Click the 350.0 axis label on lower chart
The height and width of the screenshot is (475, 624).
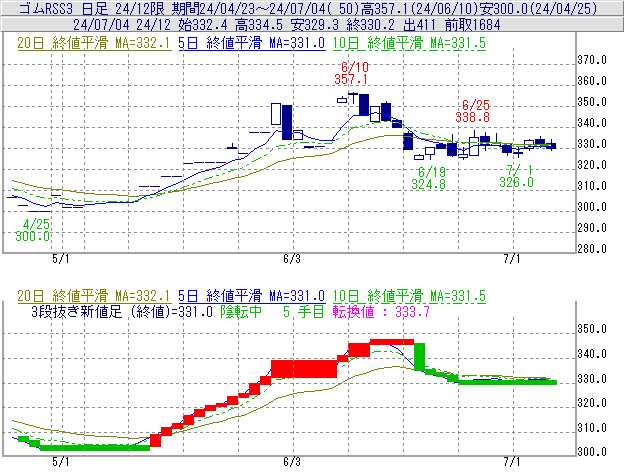592,329
